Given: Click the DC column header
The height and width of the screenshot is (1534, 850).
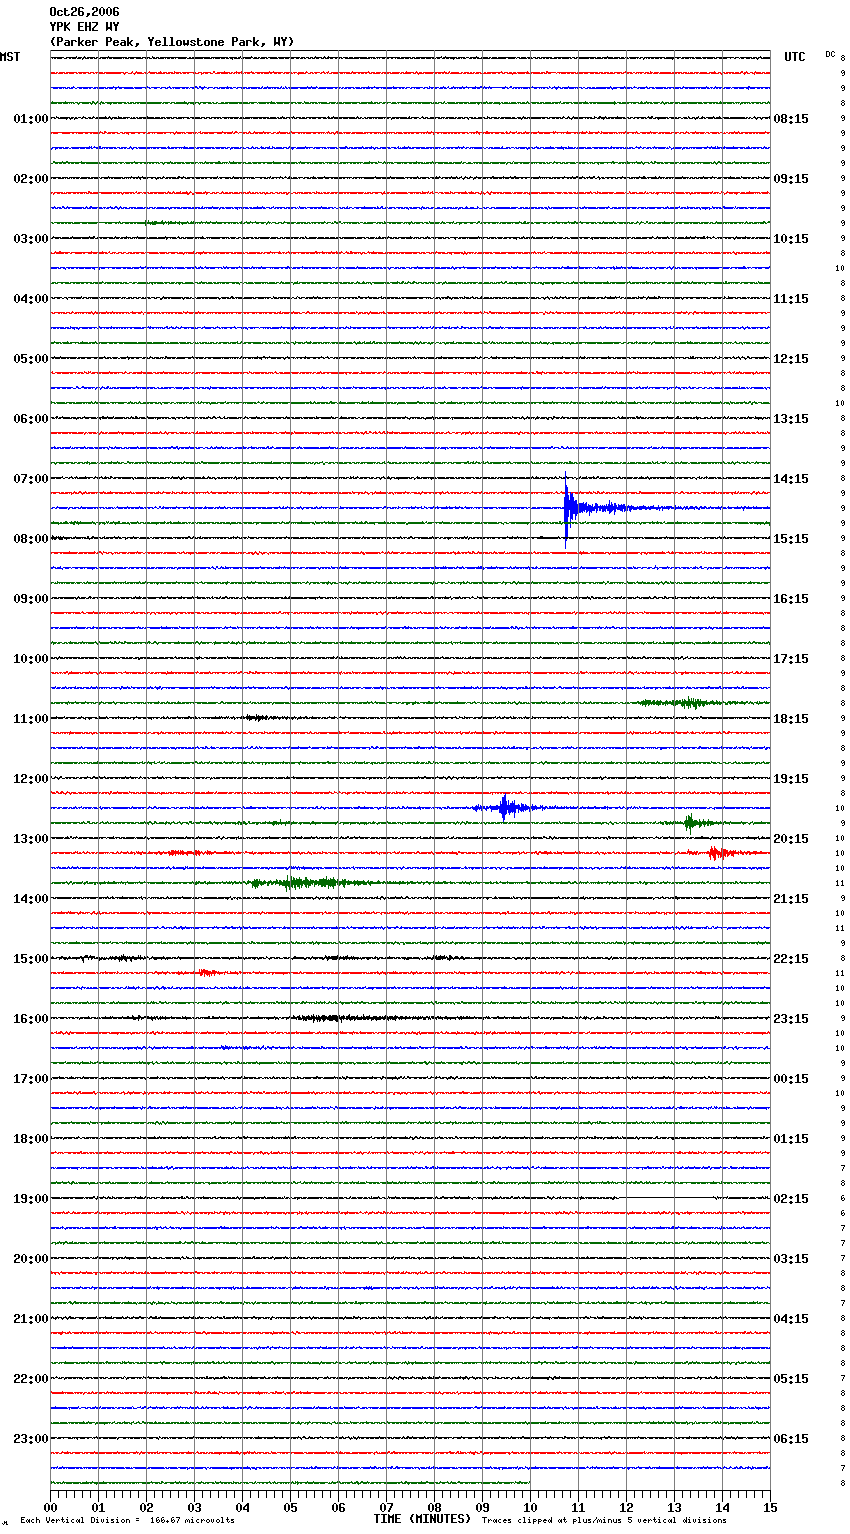Looking at the screenshot, I should coord(830,54).
